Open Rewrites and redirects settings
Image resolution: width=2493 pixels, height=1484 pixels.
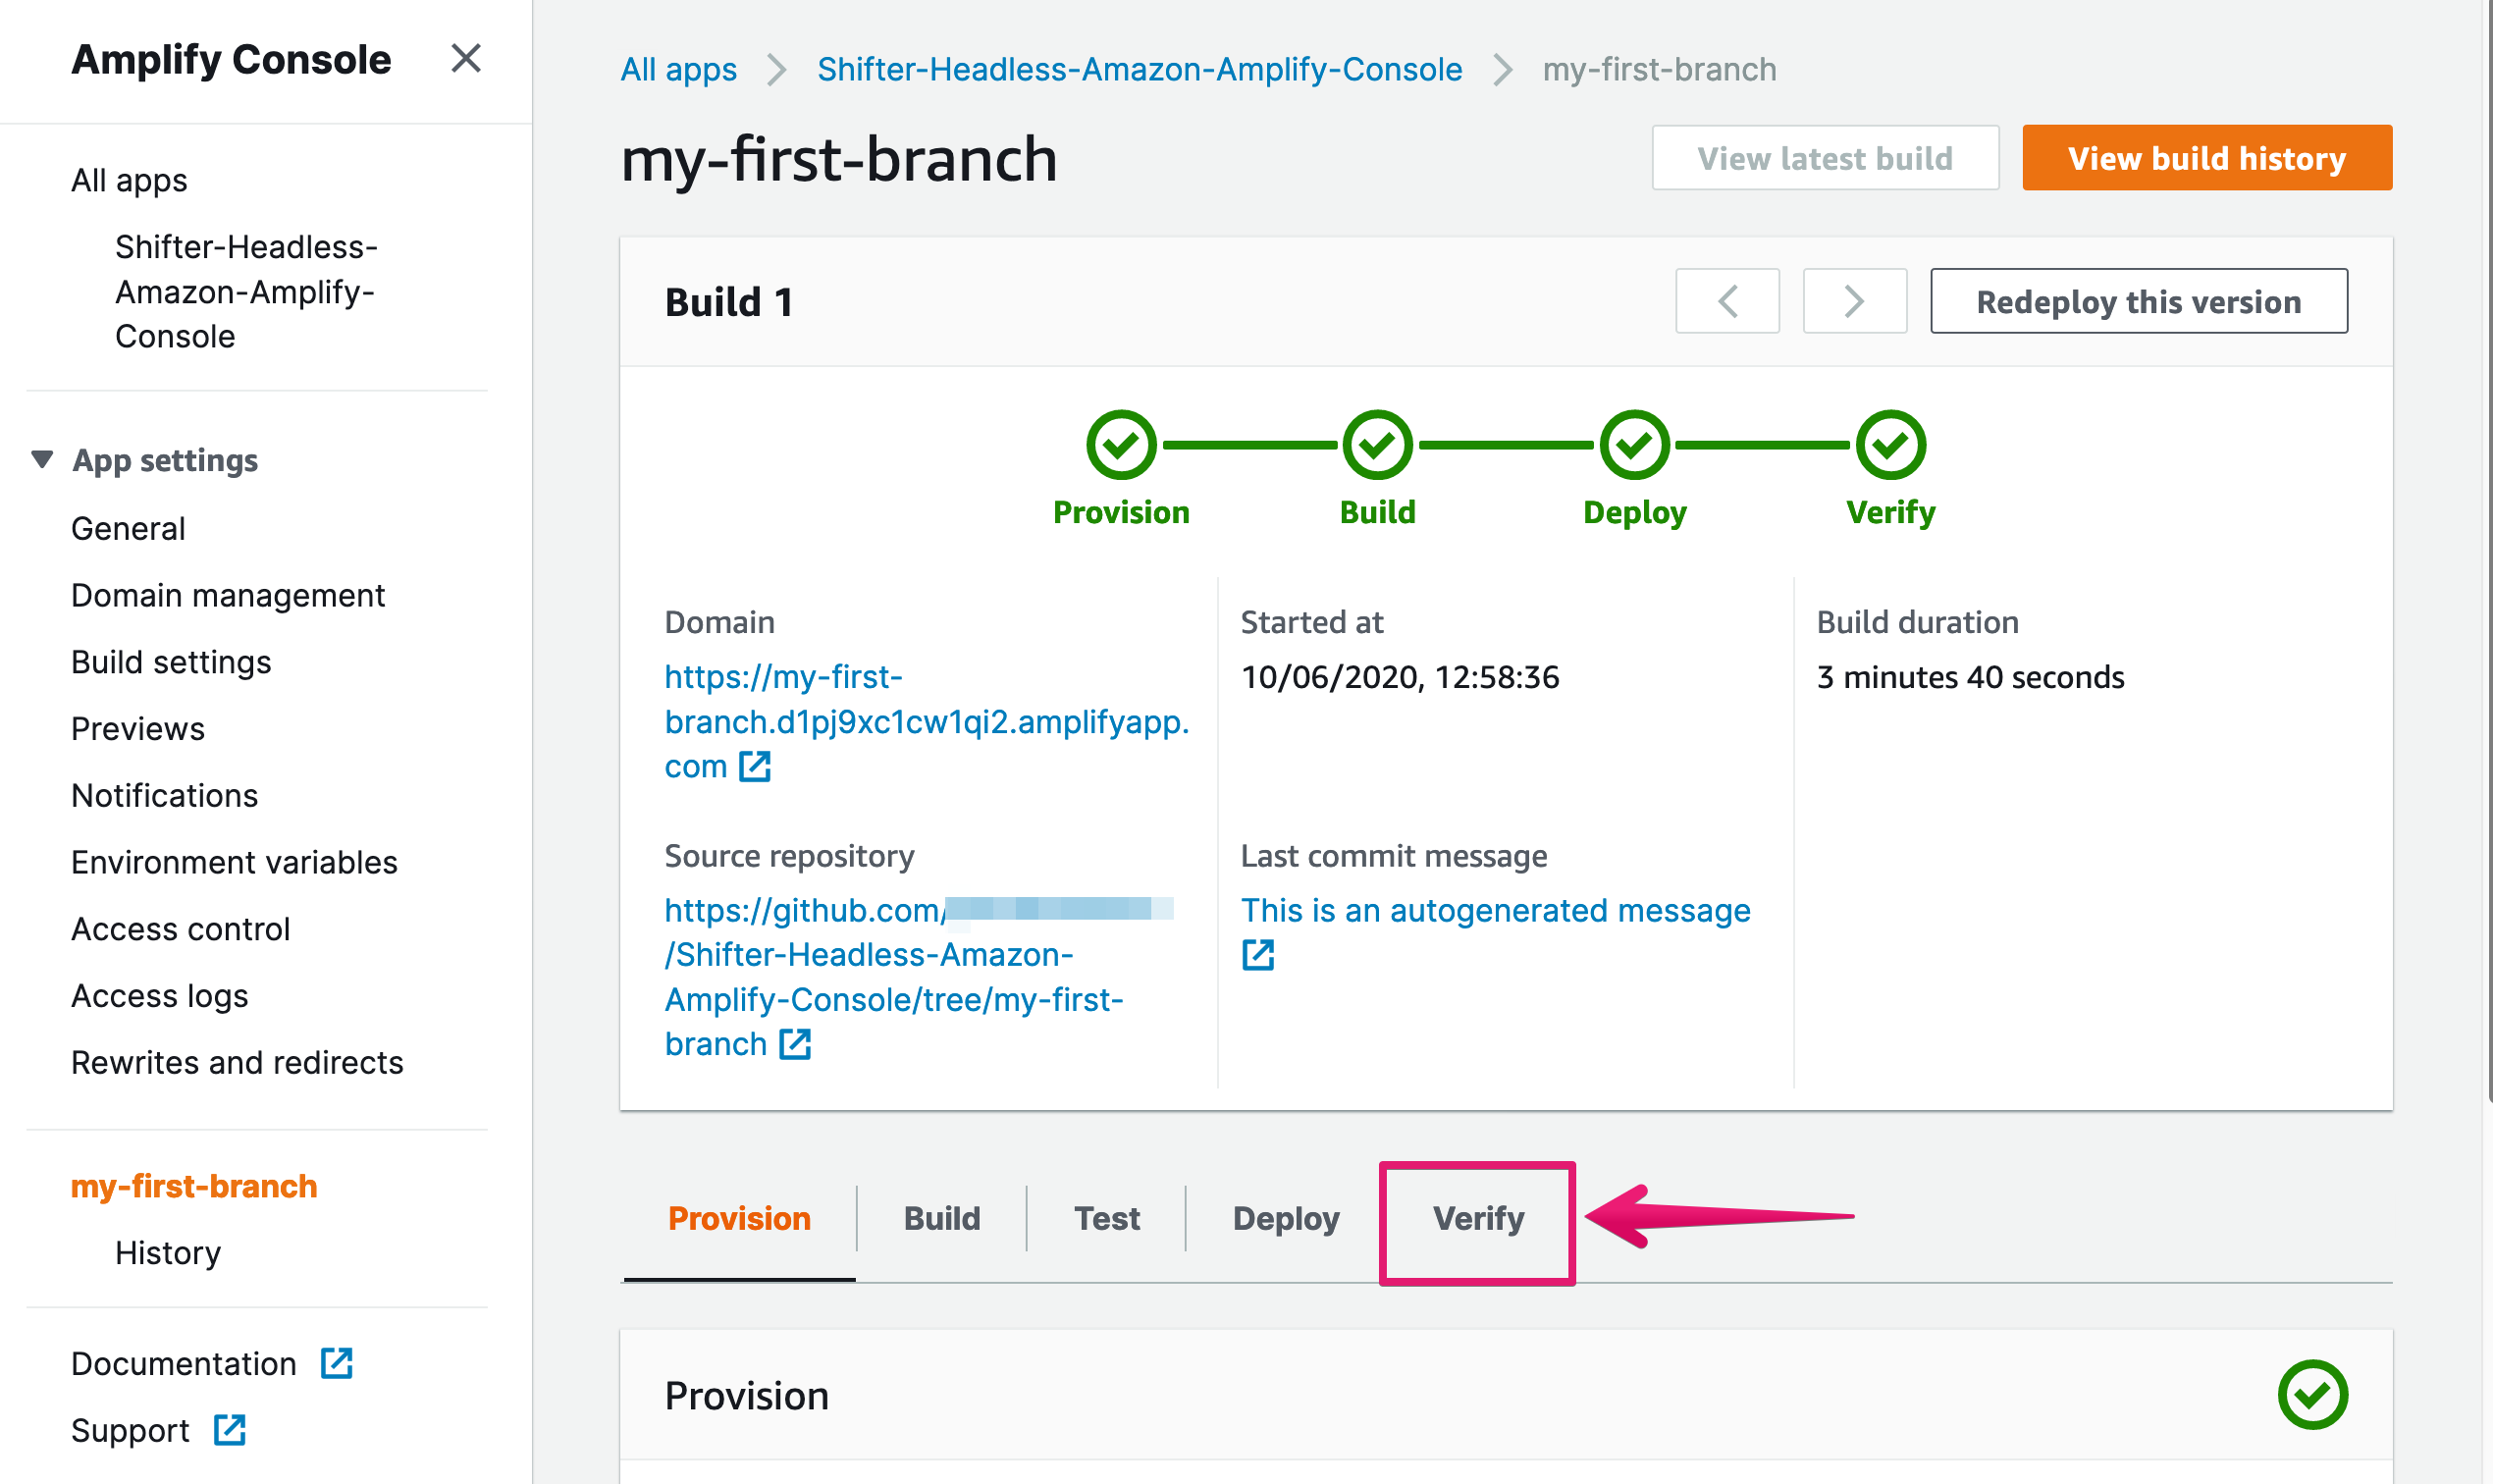point(237,1063)
